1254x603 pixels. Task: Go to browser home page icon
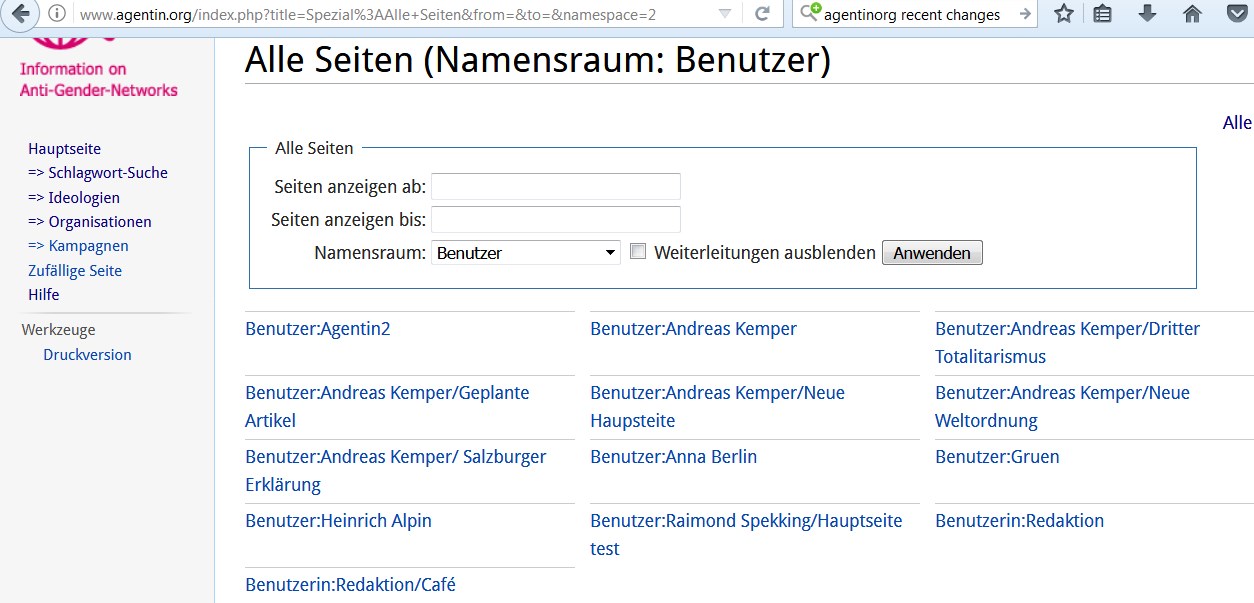pos(1191,14)
